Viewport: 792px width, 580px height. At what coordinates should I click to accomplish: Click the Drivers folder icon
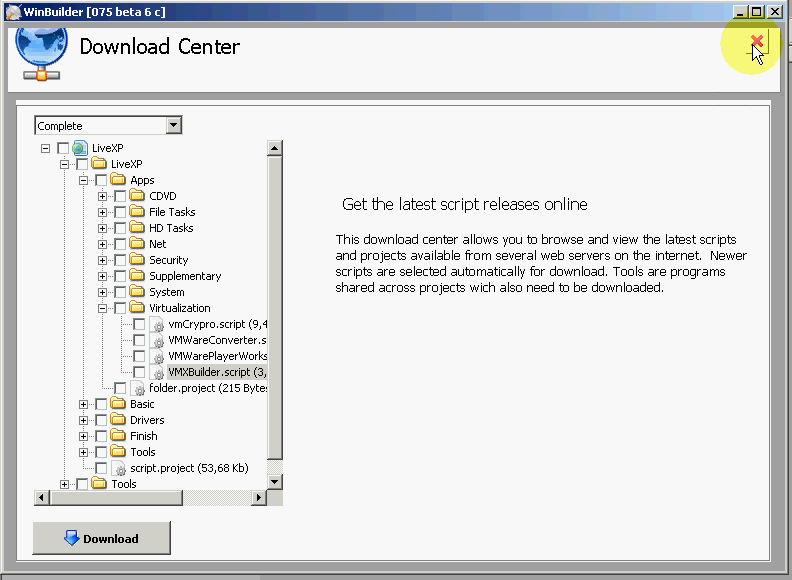point(118,420)
